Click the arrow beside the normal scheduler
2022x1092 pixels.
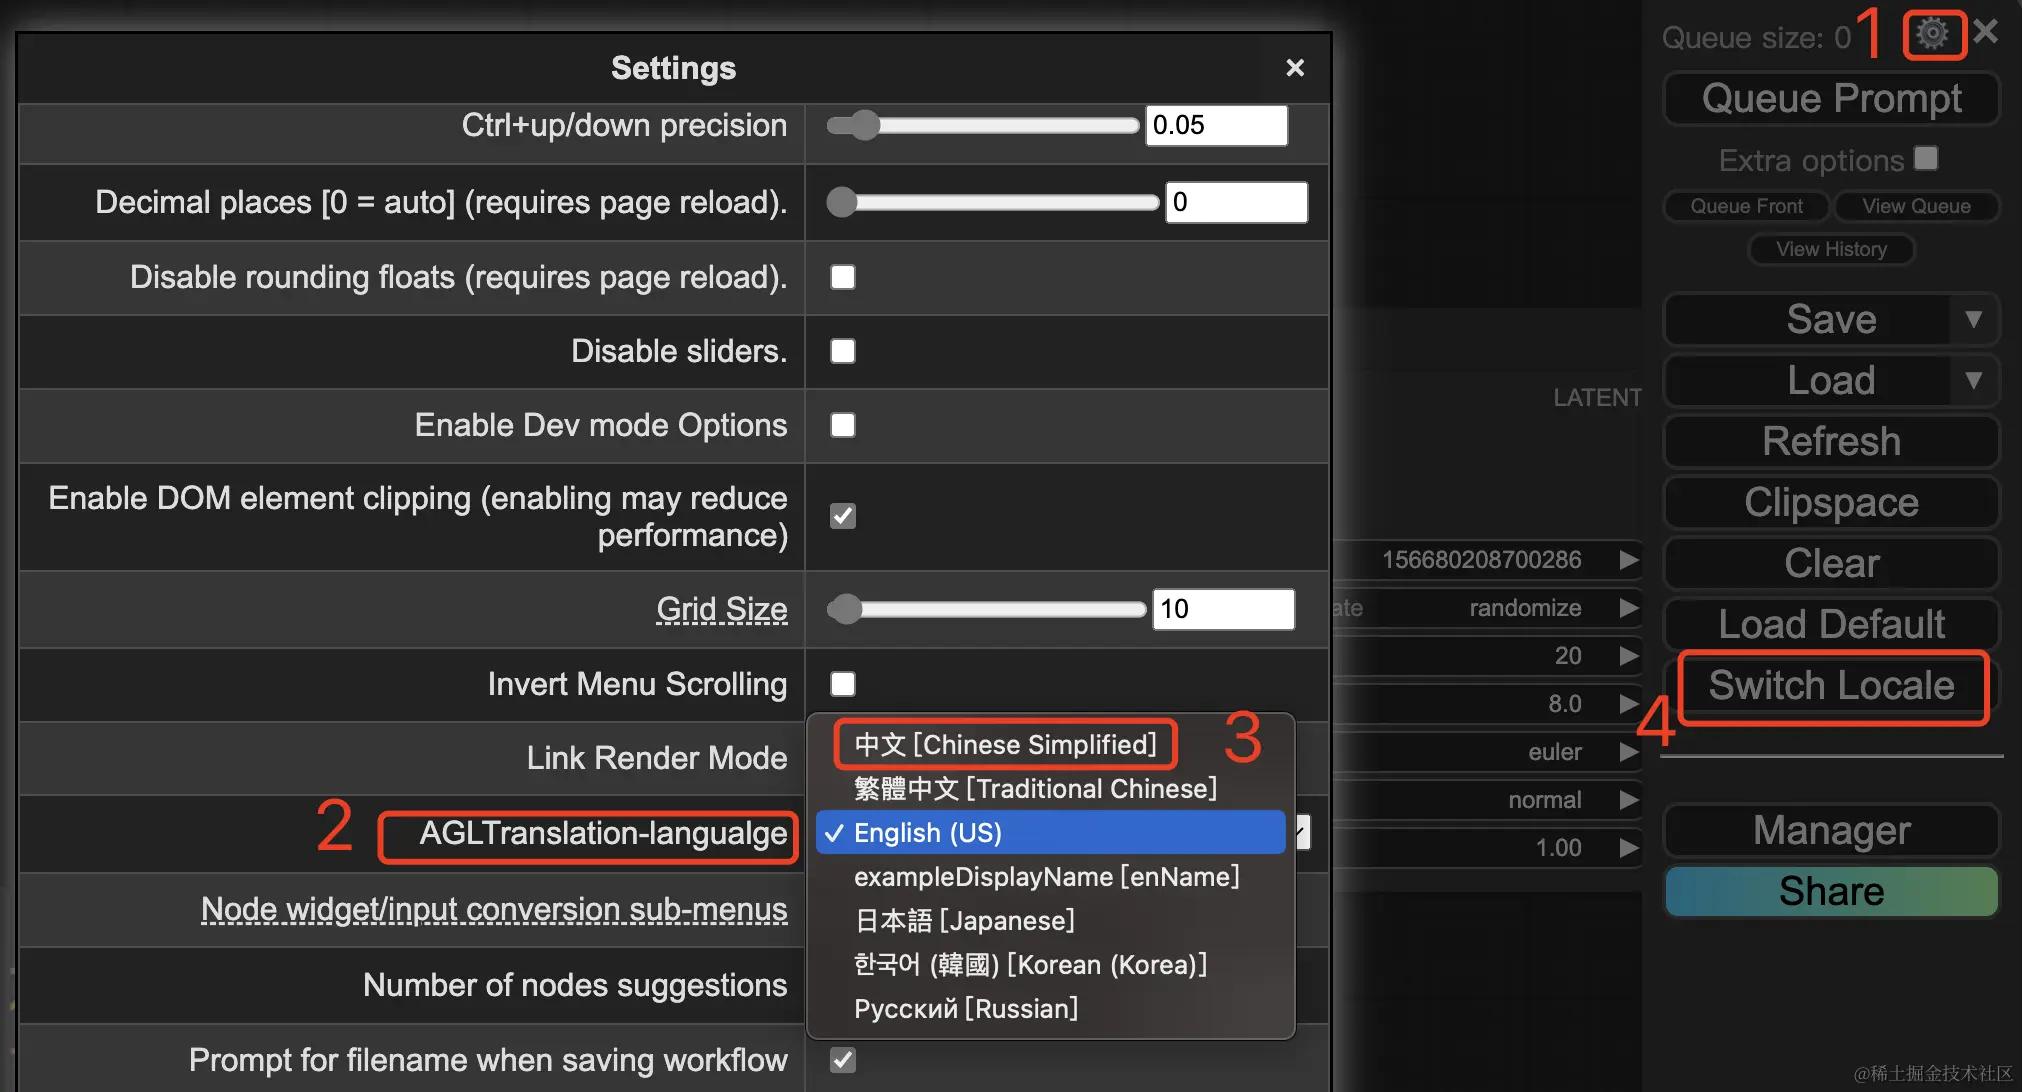coord(1629,800)
